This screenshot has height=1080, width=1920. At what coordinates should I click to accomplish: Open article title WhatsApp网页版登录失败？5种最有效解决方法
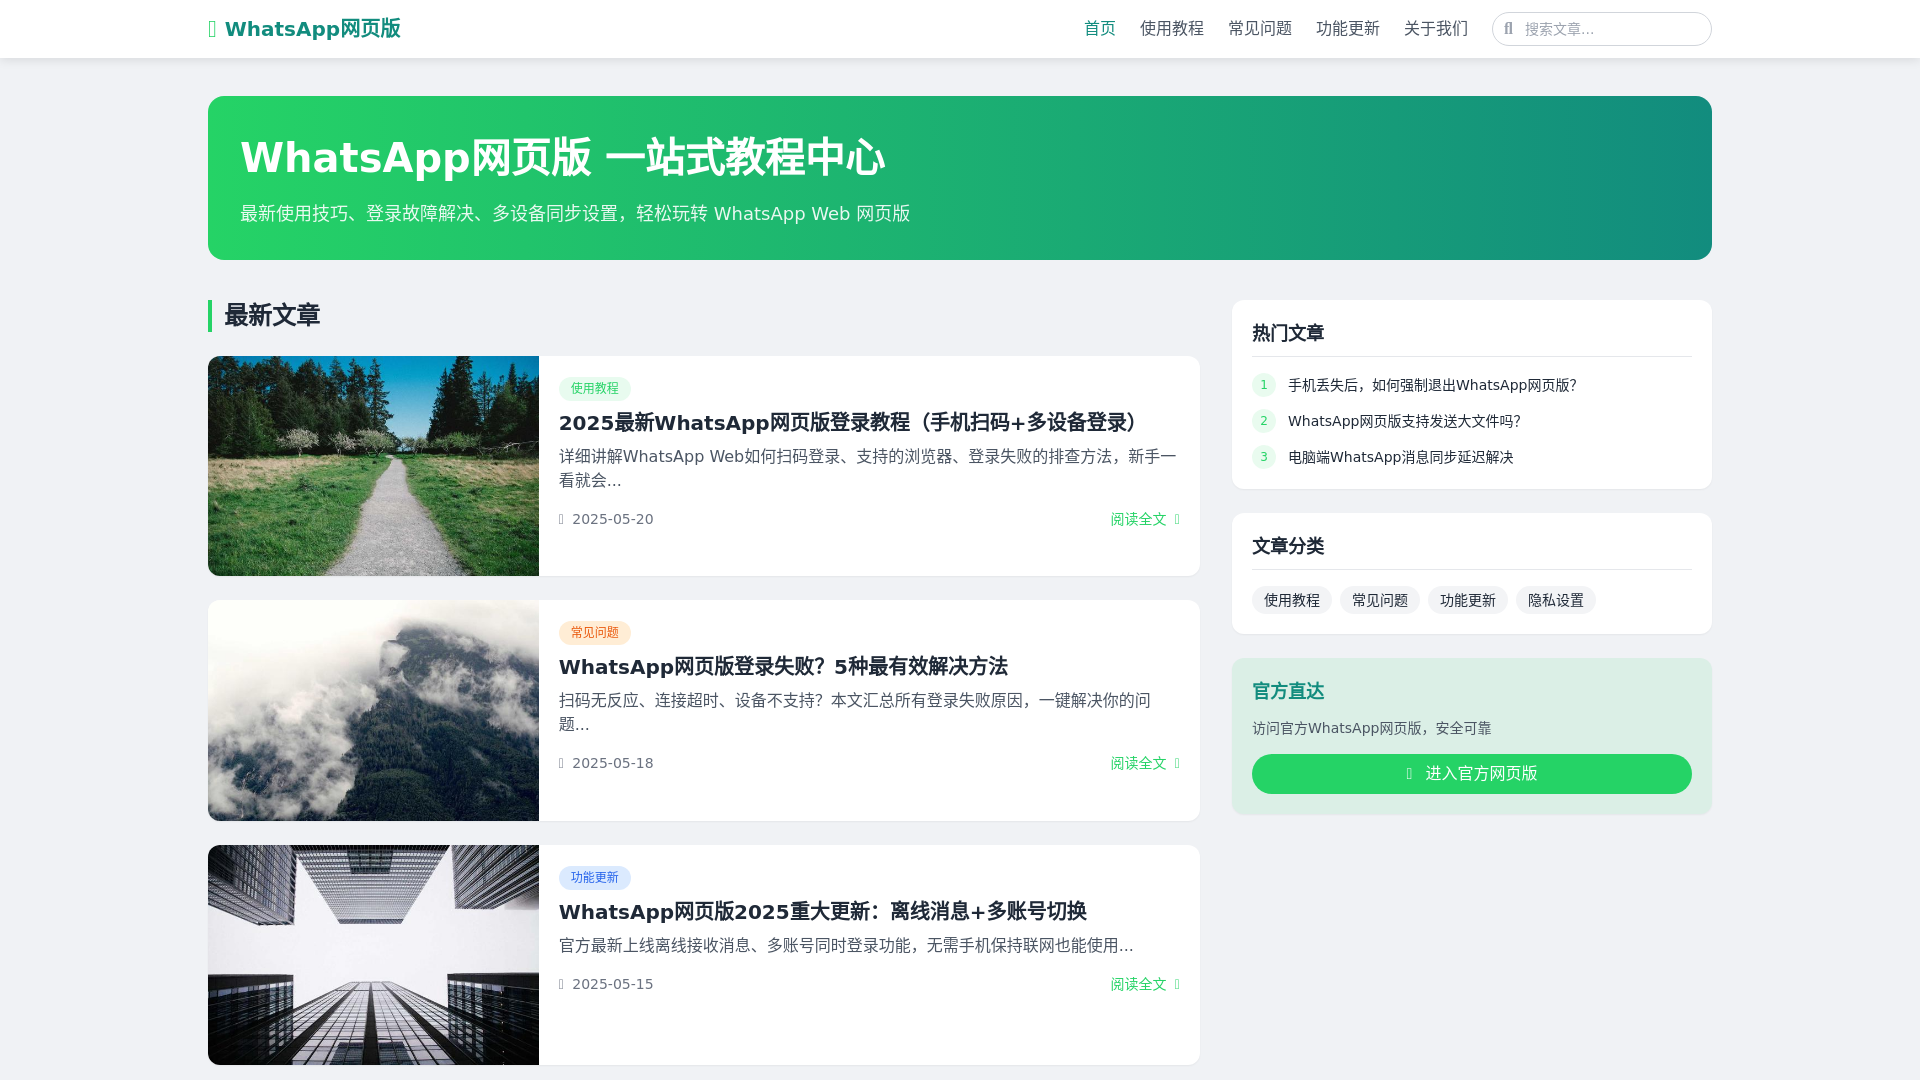point(783,666)
